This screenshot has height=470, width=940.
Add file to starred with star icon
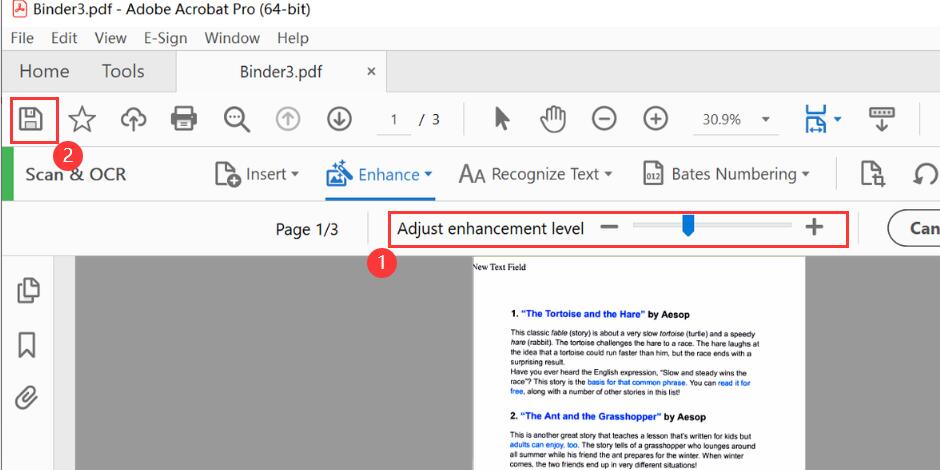click(82, 119)
